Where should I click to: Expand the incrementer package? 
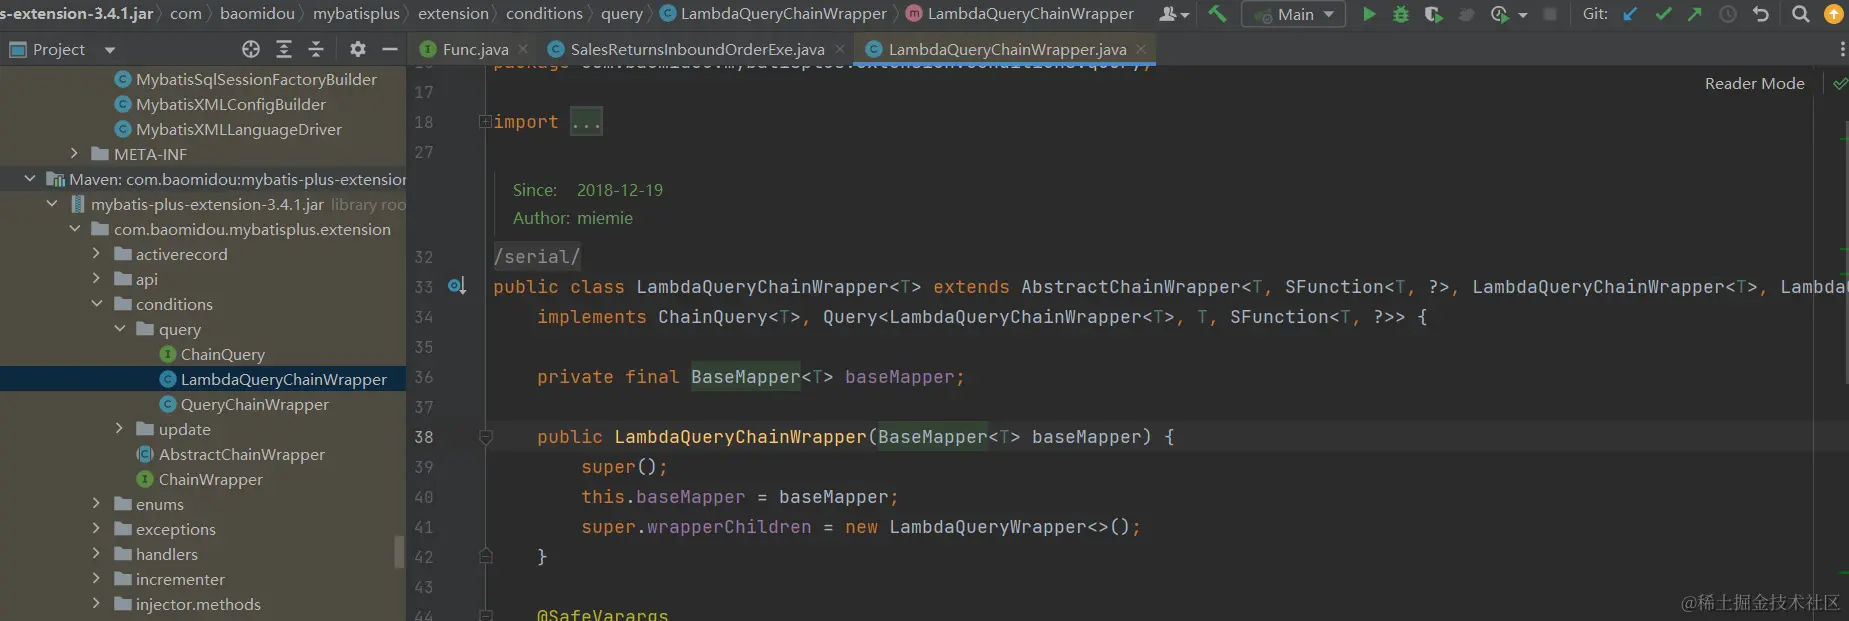[x=96, y=579]
